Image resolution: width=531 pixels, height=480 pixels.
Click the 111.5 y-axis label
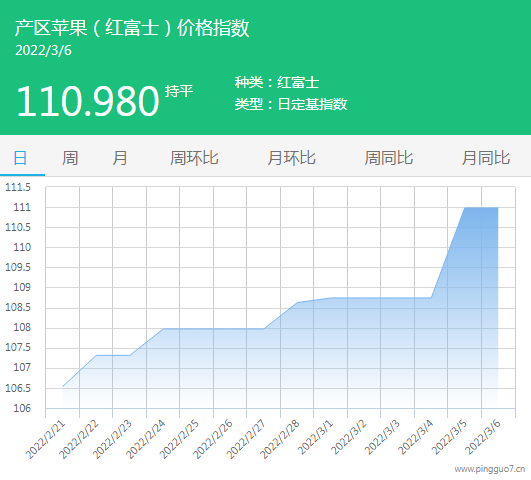[x=18, y=187]
